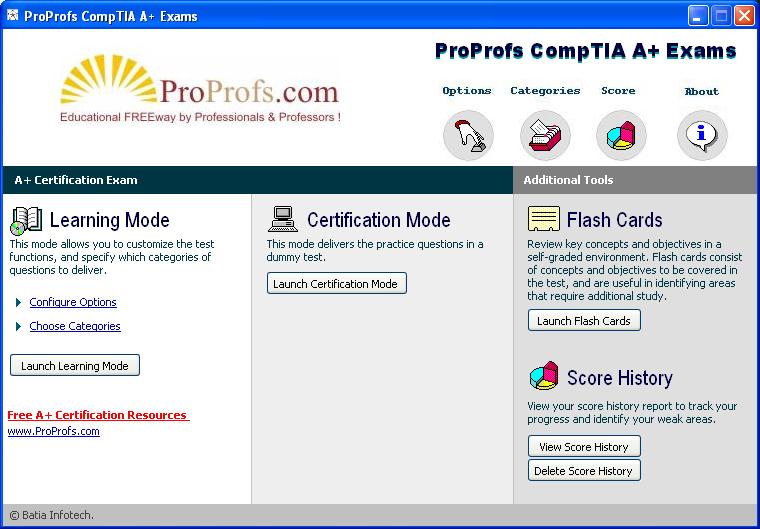Click the Delete Score History button

coord(584,471)
